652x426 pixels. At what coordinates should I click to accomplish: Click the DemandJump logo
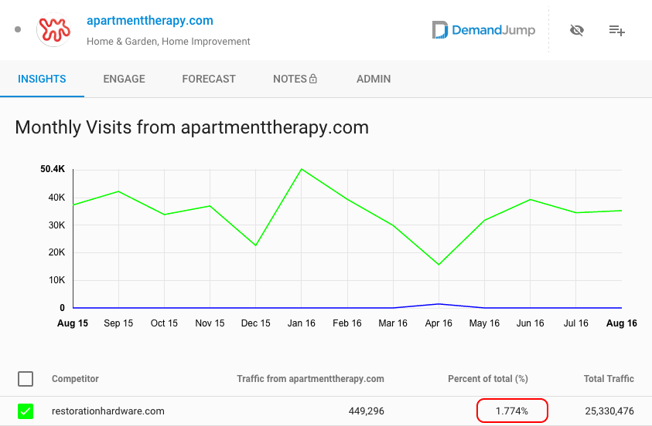[x=484, y=30]
